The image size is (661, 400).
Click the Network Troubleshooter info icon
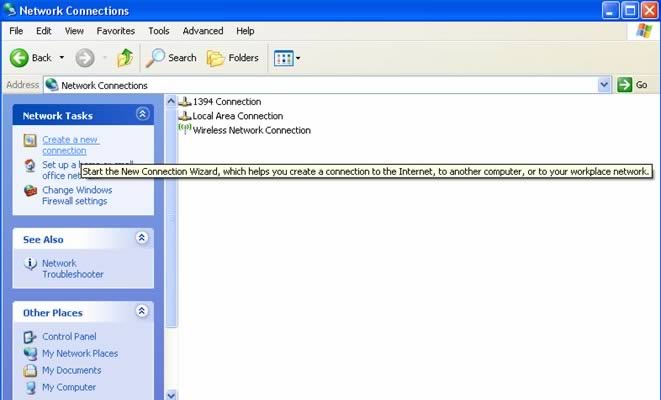click(x=30, y=264)
